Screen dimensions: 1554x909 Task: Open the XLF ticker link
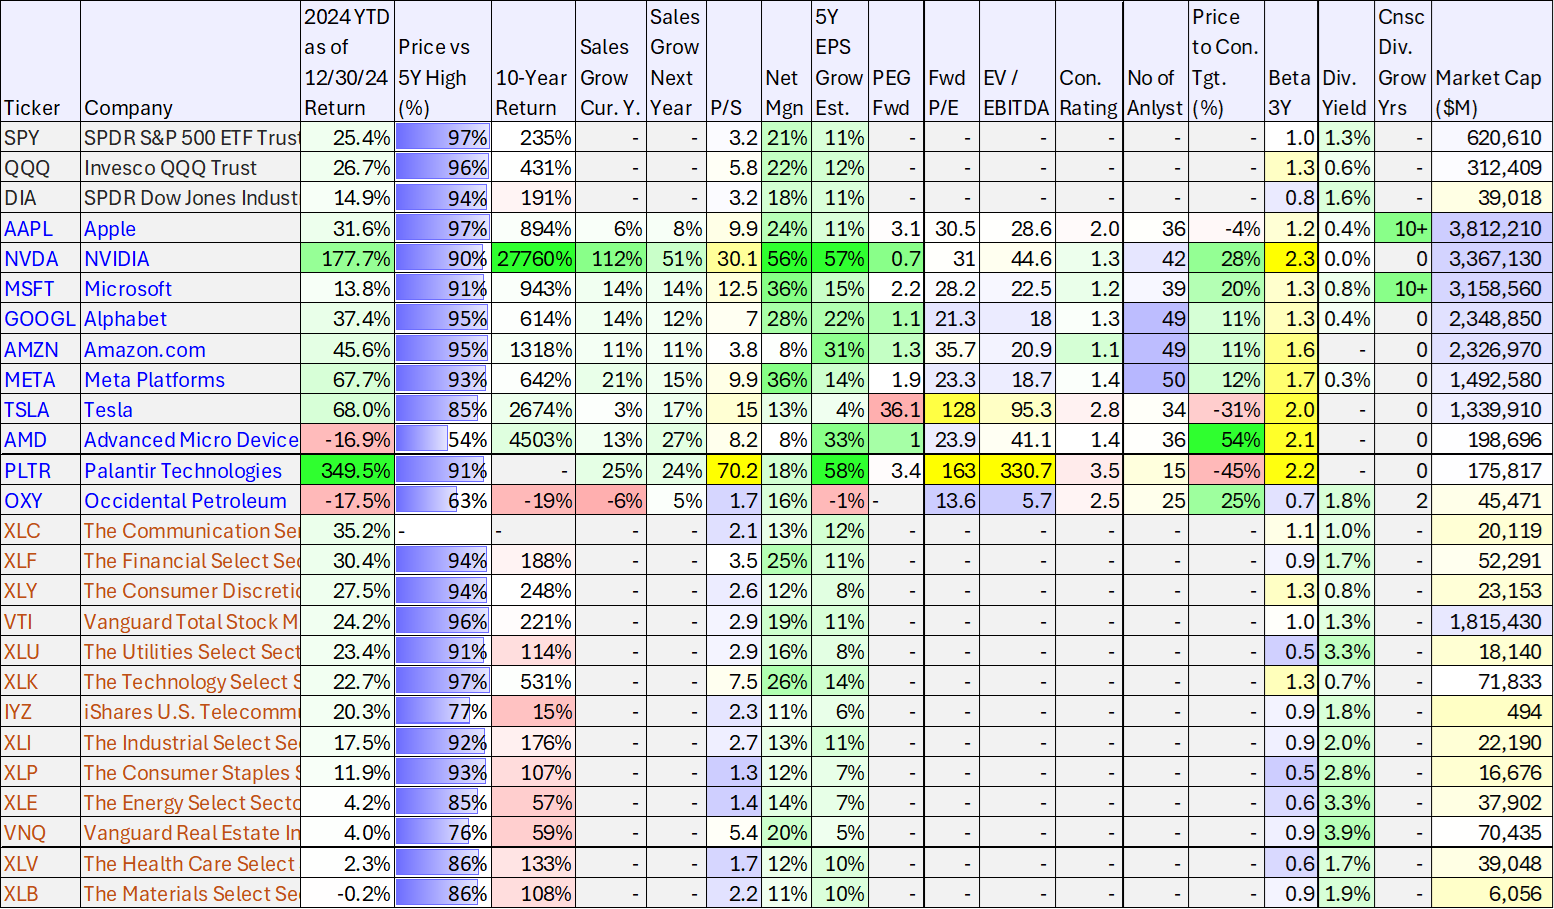coord(21,561)
